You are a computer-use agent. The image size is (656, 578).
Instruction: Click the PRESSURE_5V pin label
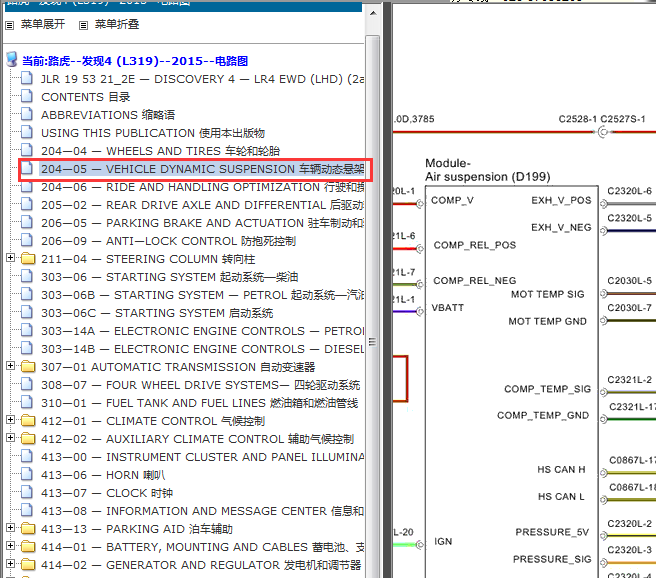552,532
